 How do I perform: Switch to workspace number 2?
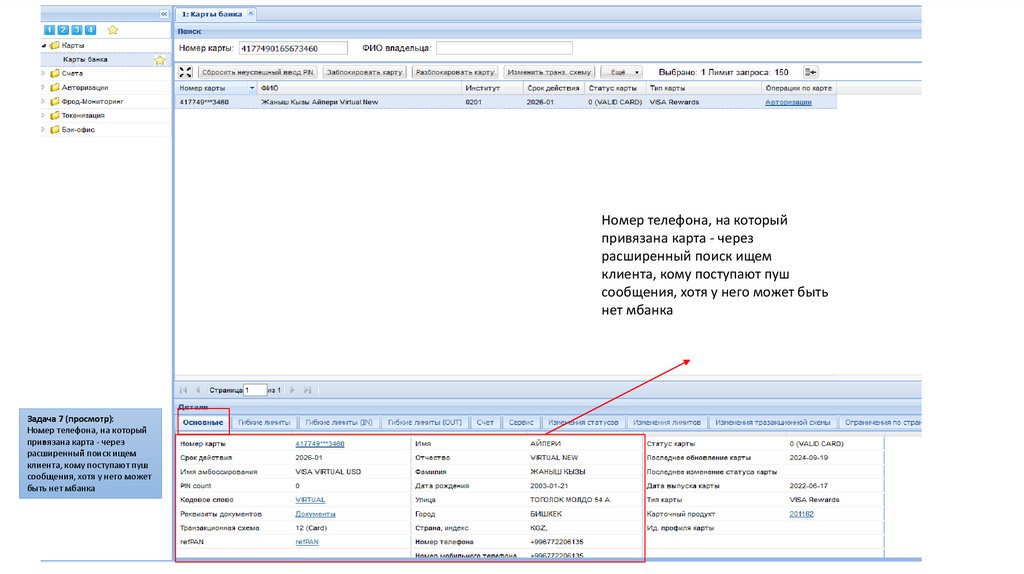65,31
